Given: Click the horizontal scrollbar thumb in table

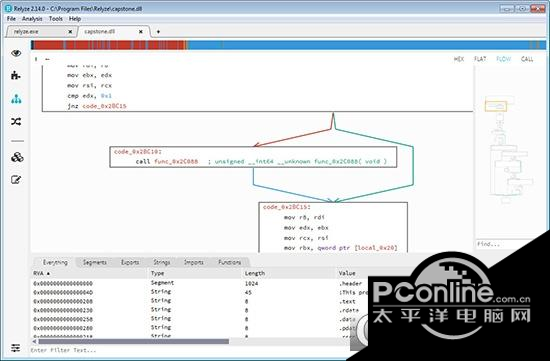Looking at the screenshot, I should click(133, 341).
